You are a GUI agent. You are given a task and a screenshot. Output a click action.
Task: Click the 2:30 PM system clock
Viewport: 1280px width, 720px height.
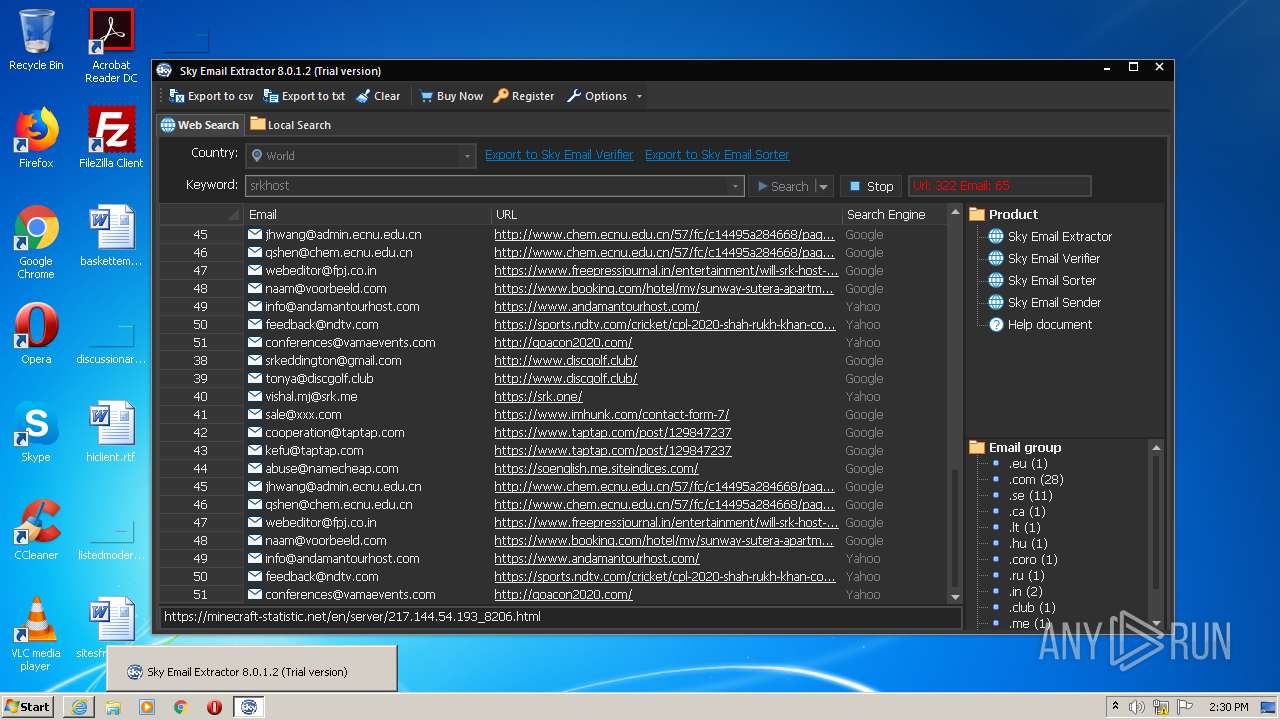point(1228,707)
